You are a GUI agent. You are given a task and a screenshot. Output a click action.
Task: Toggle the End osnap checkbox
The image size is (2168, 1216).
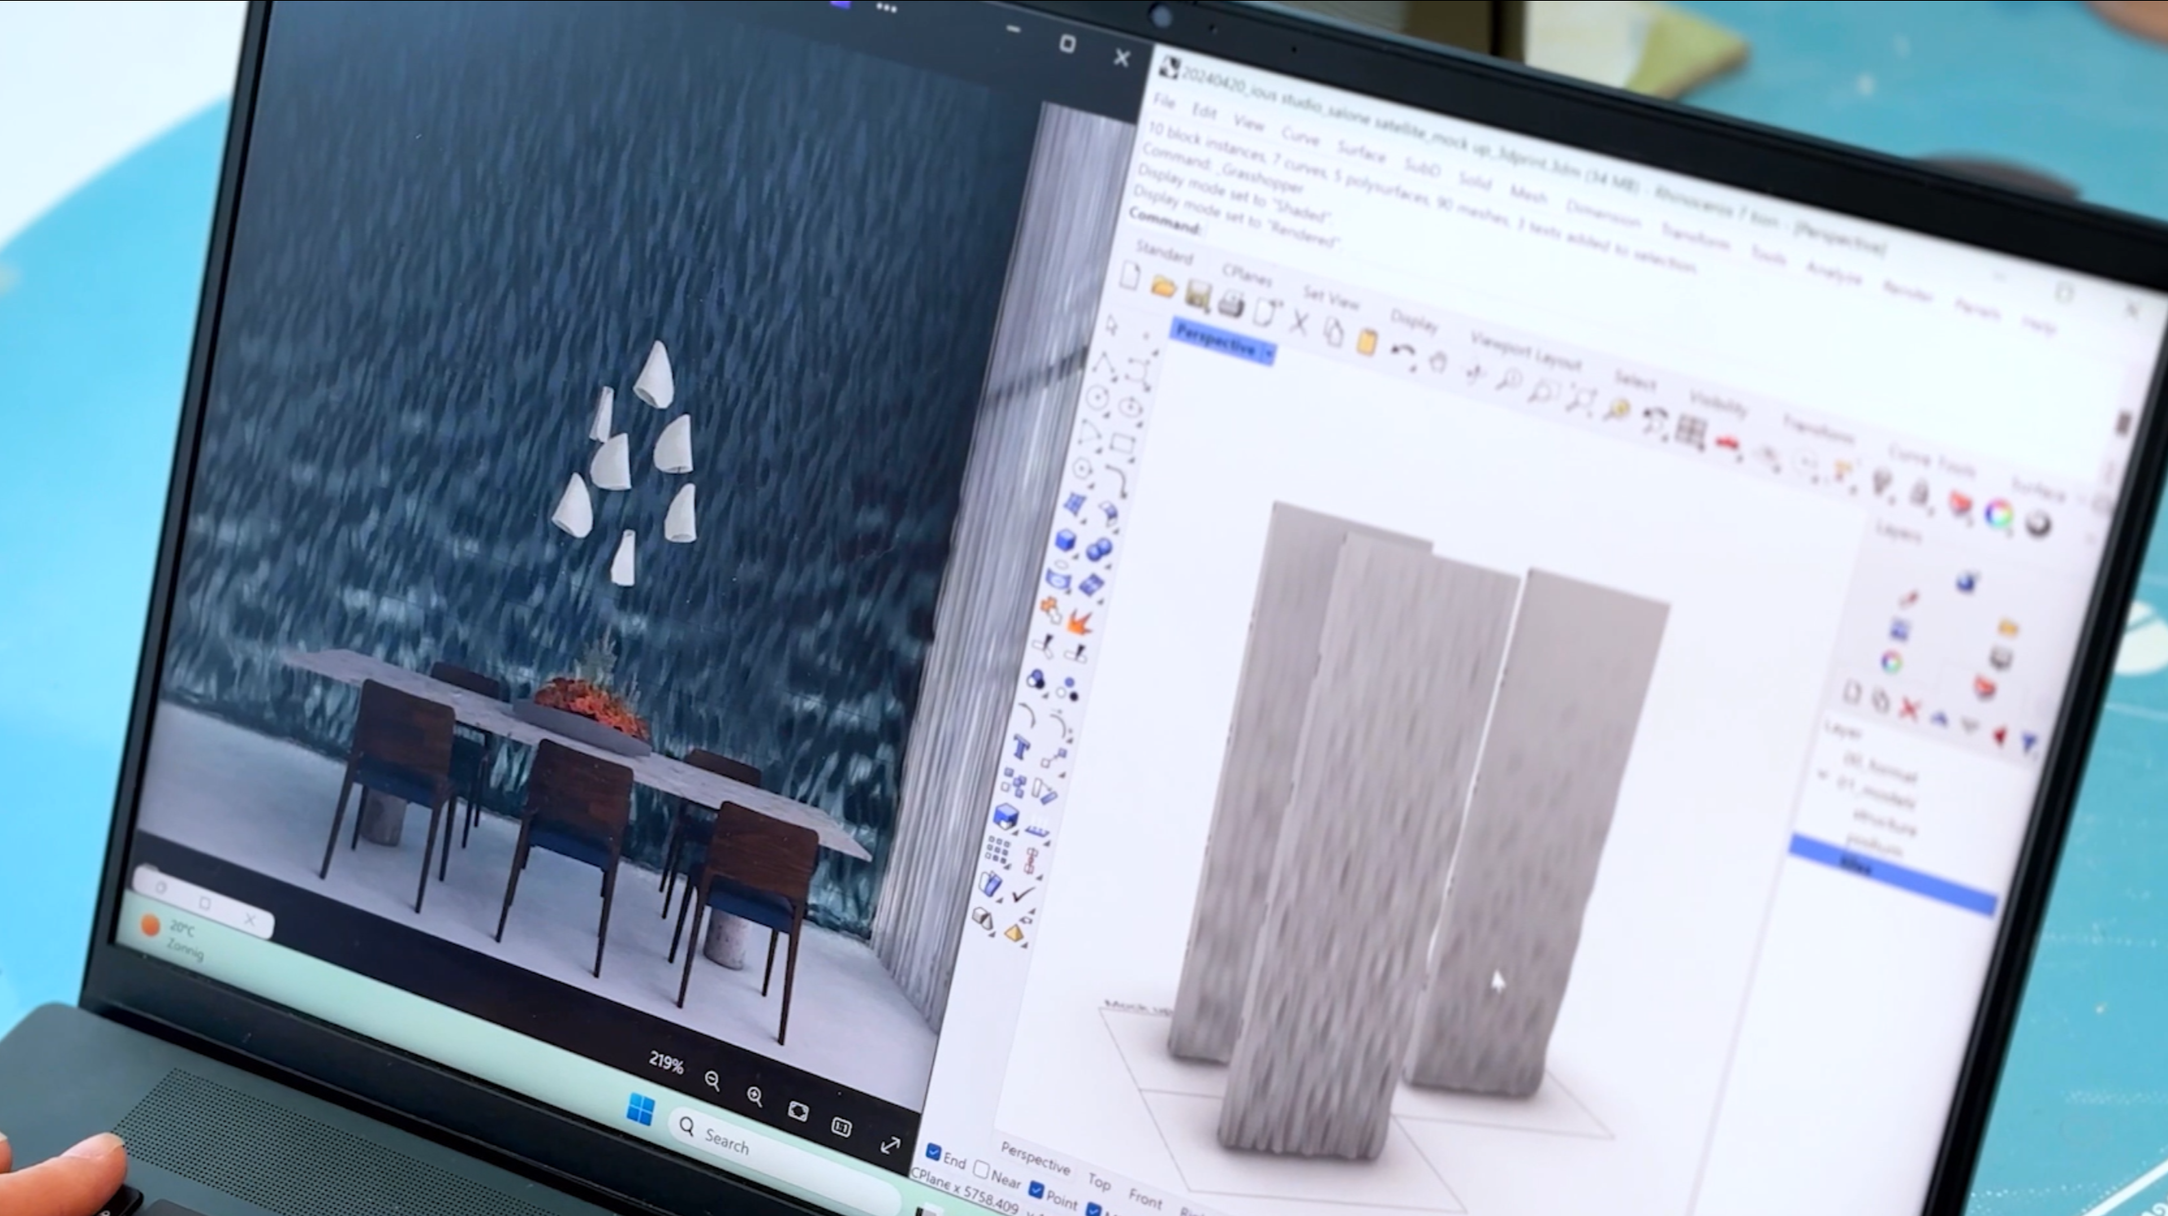click(x=933, y=1153)
